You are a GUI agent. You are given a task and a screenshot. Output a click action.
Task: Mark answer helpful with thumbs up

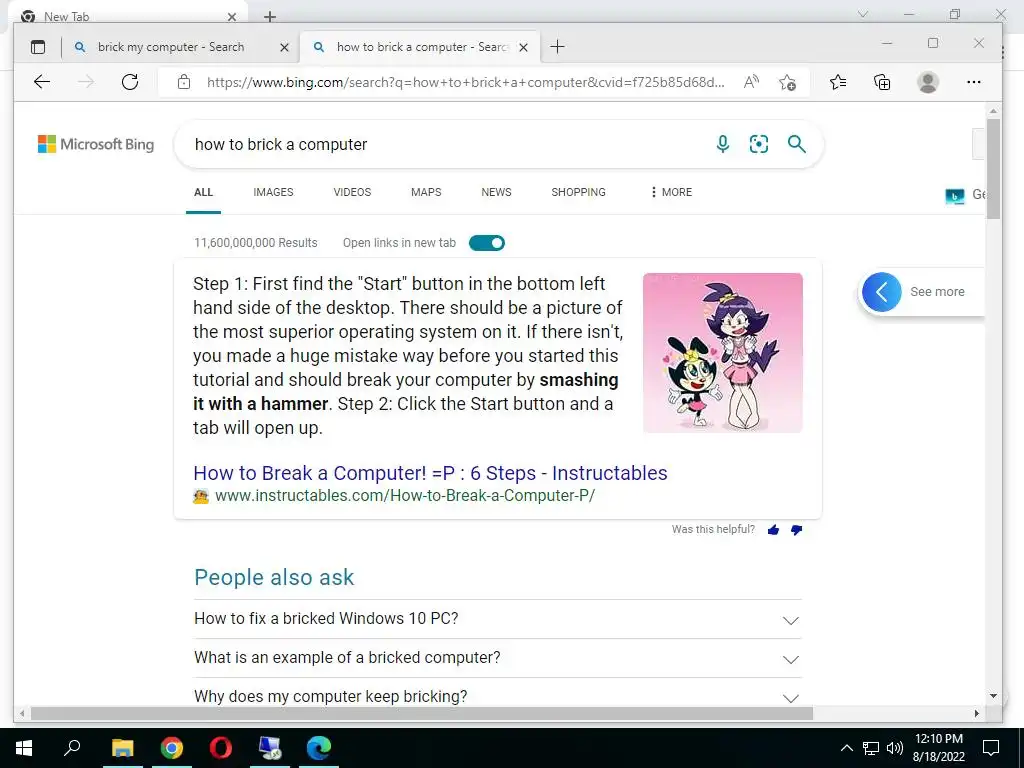pyautogui.click(x=773, y=530)
